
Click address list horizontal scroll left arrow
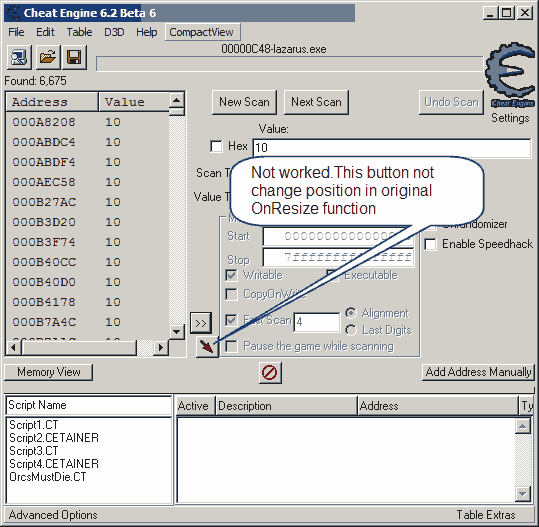(x=13, y=348)
